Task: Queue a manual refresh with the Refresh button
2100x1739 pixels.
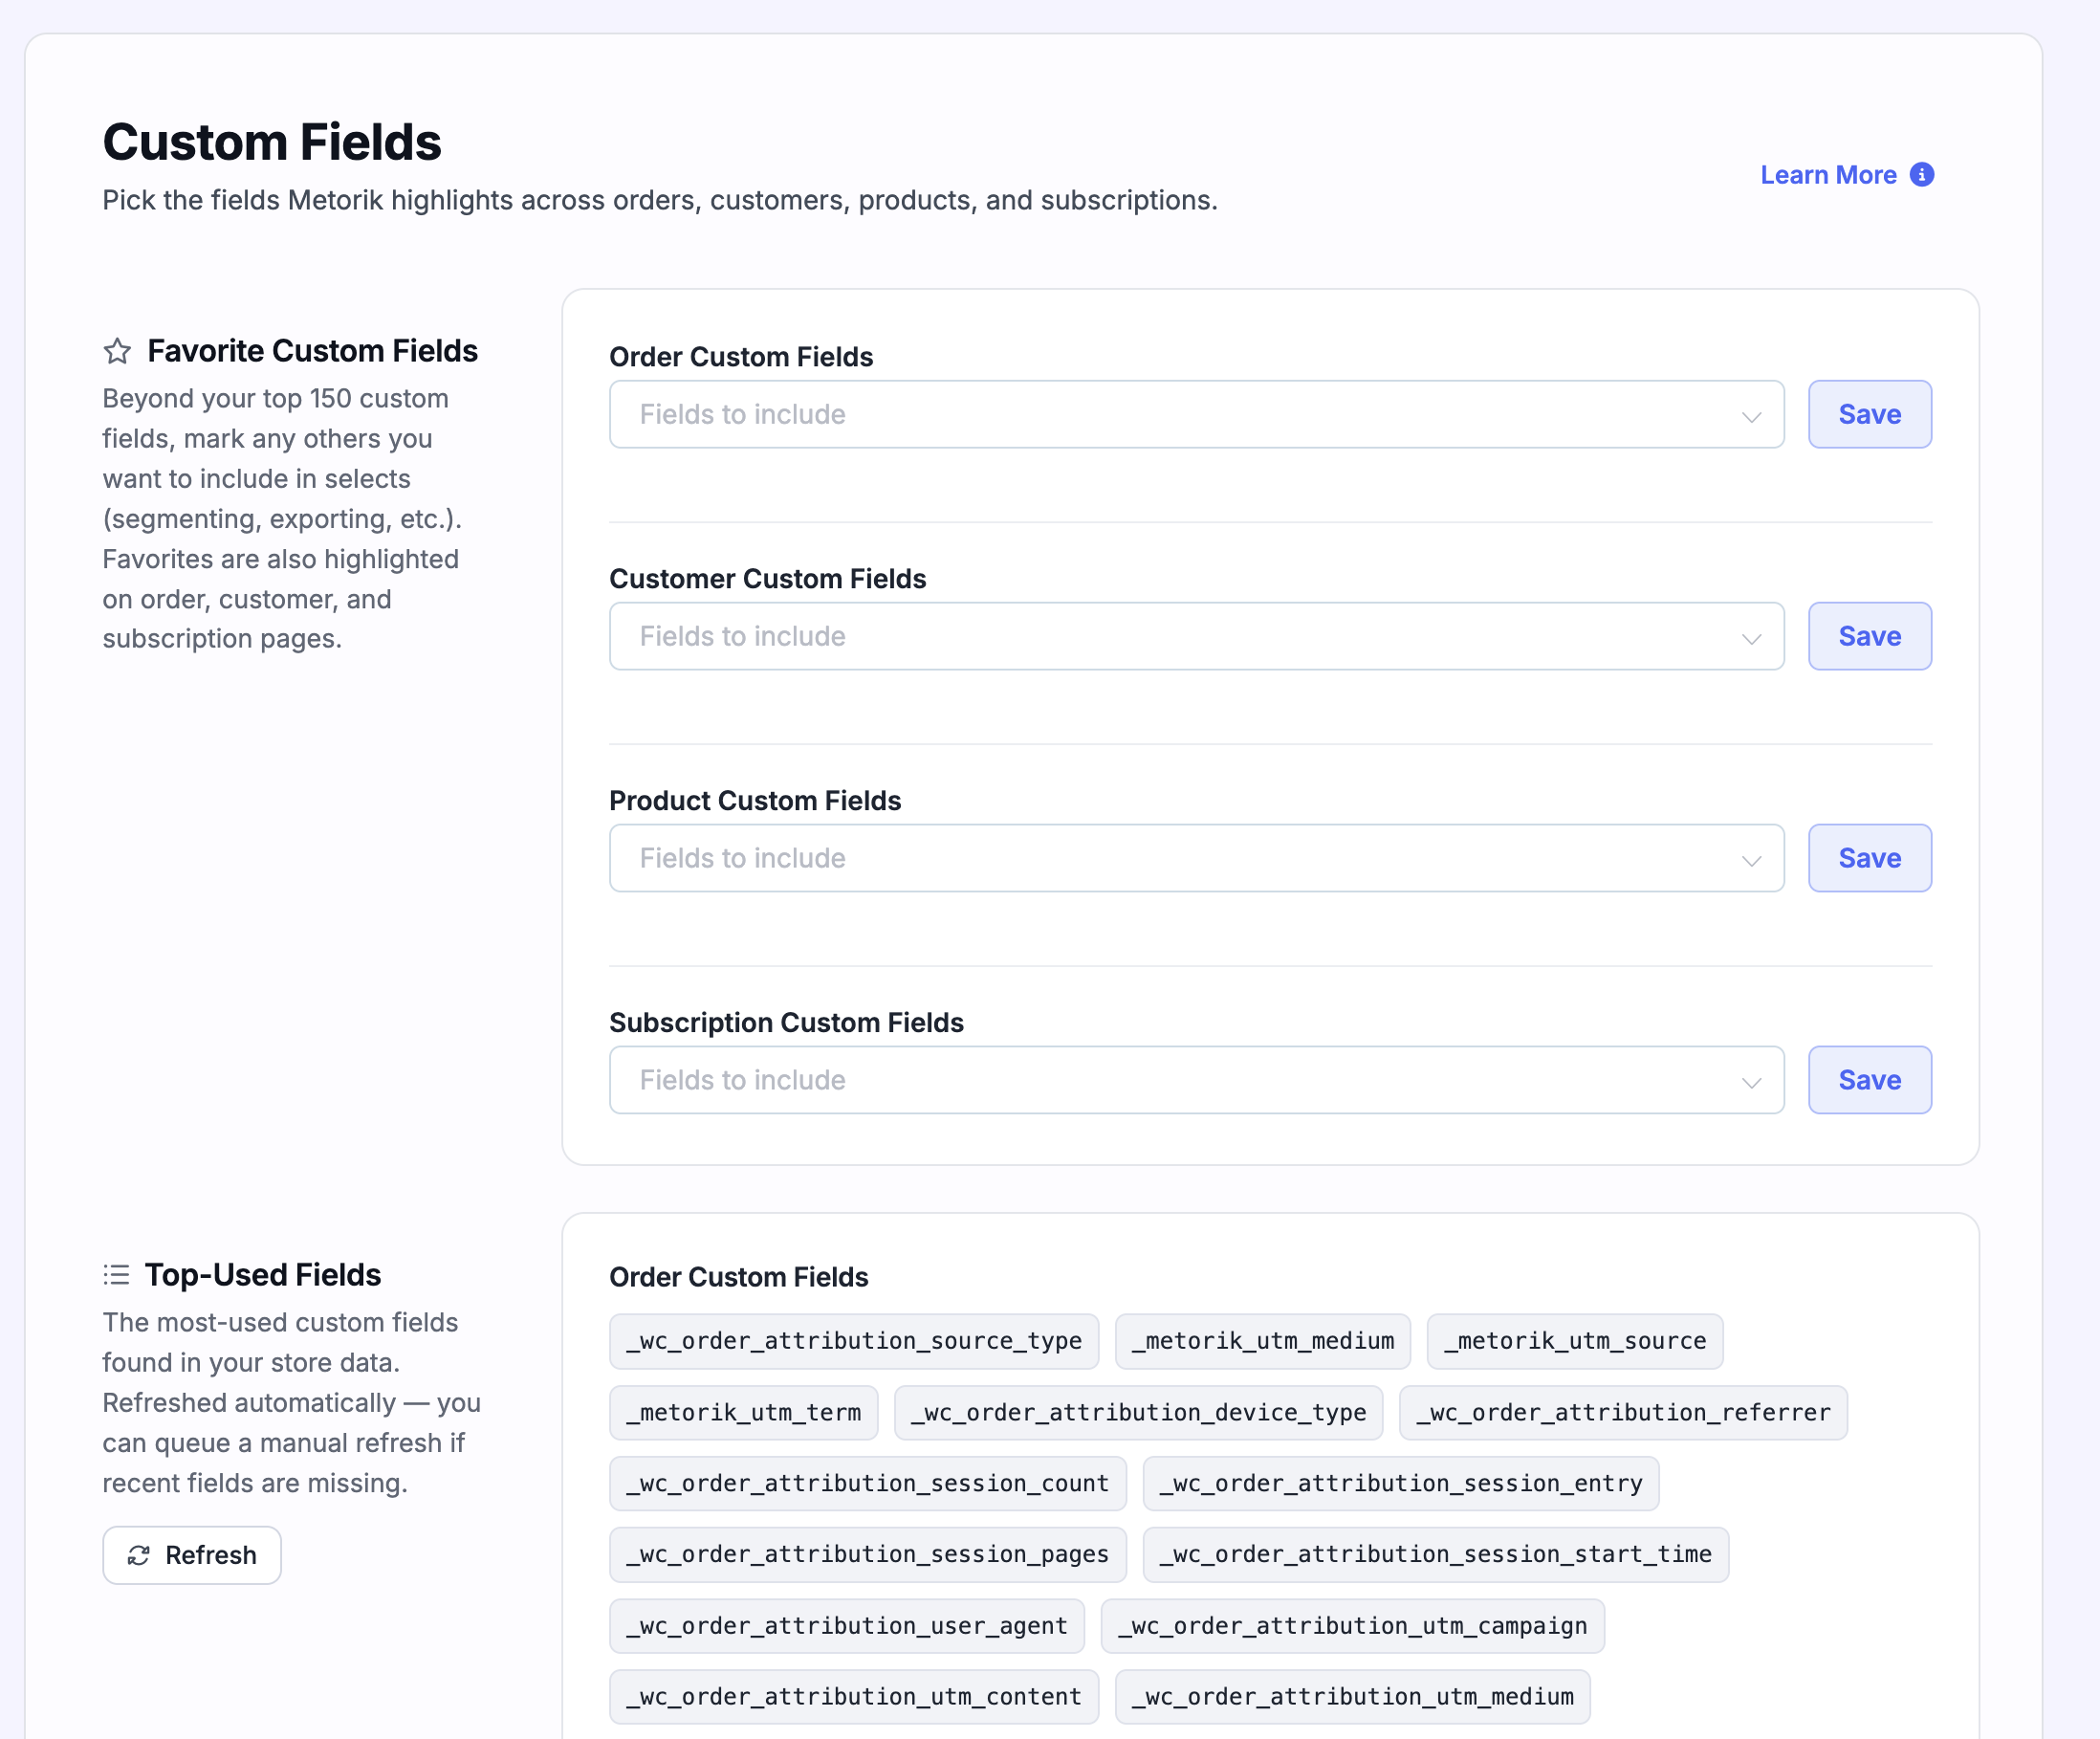Action: point(192,1555)
